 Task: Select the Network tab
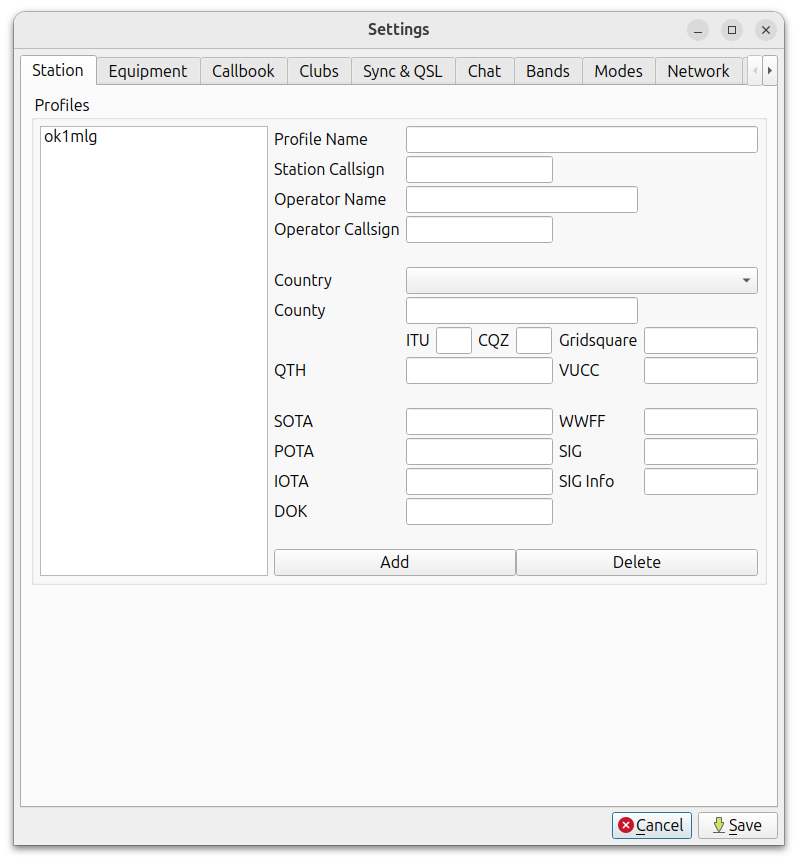pos(698,71)
